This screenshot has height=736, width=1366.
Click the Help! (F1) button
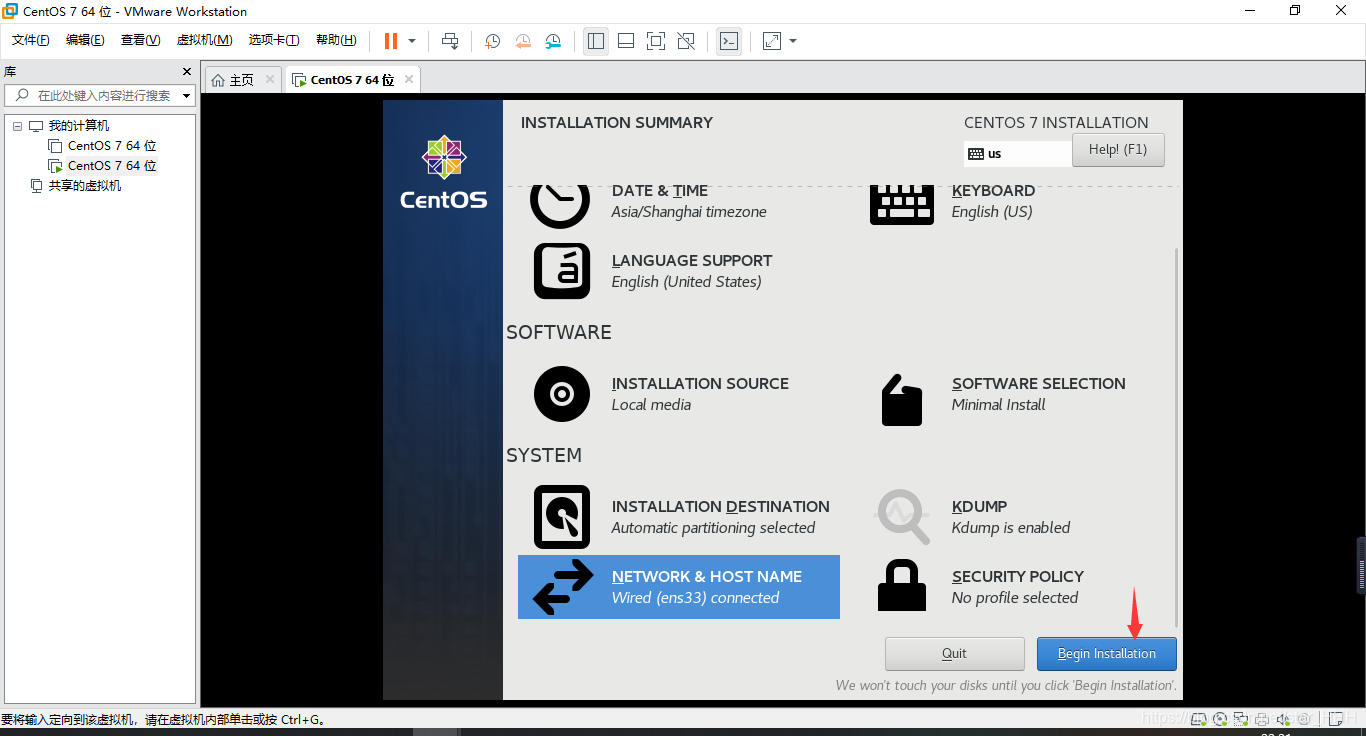pyautogui.click(x=1118, y=150)
